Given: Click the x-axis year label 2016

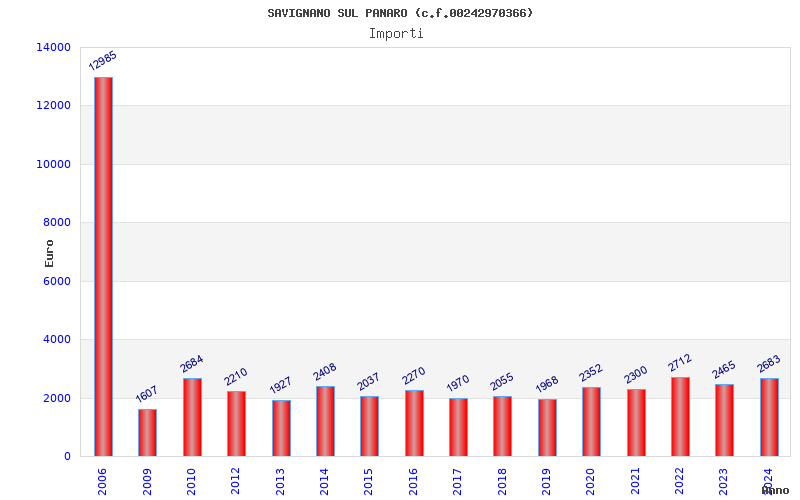Looking at the screenshot, I should (x=413, y=482).
